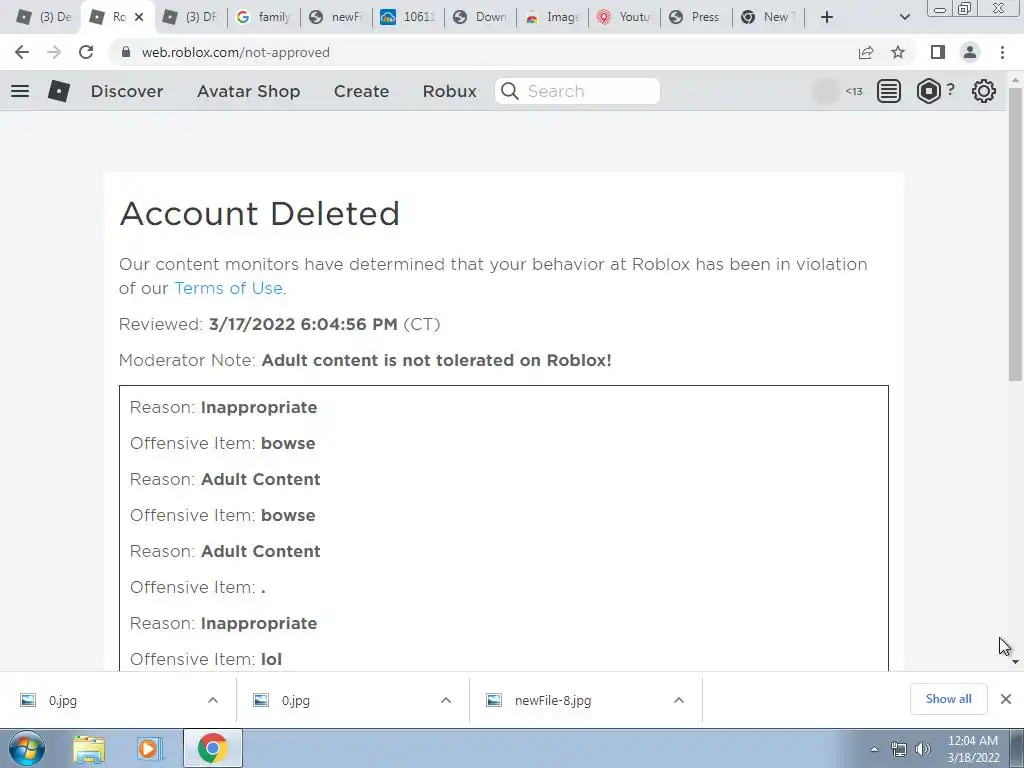This screenshot has height=768, width=1024.
Task: Close the downloads bar
Action: [1006, 699]
